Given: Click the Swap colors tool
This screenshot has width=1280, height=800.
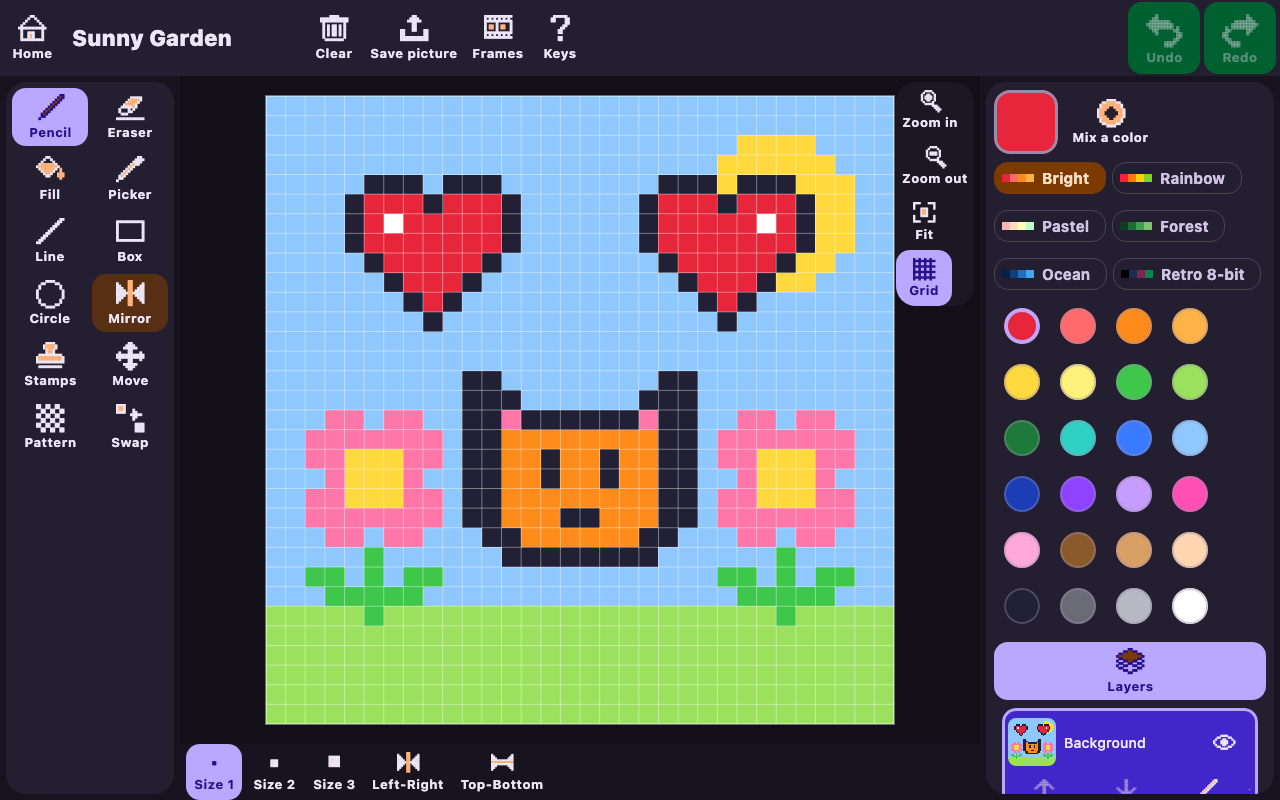Looking at the screenshot, I should tap(130, 427).
